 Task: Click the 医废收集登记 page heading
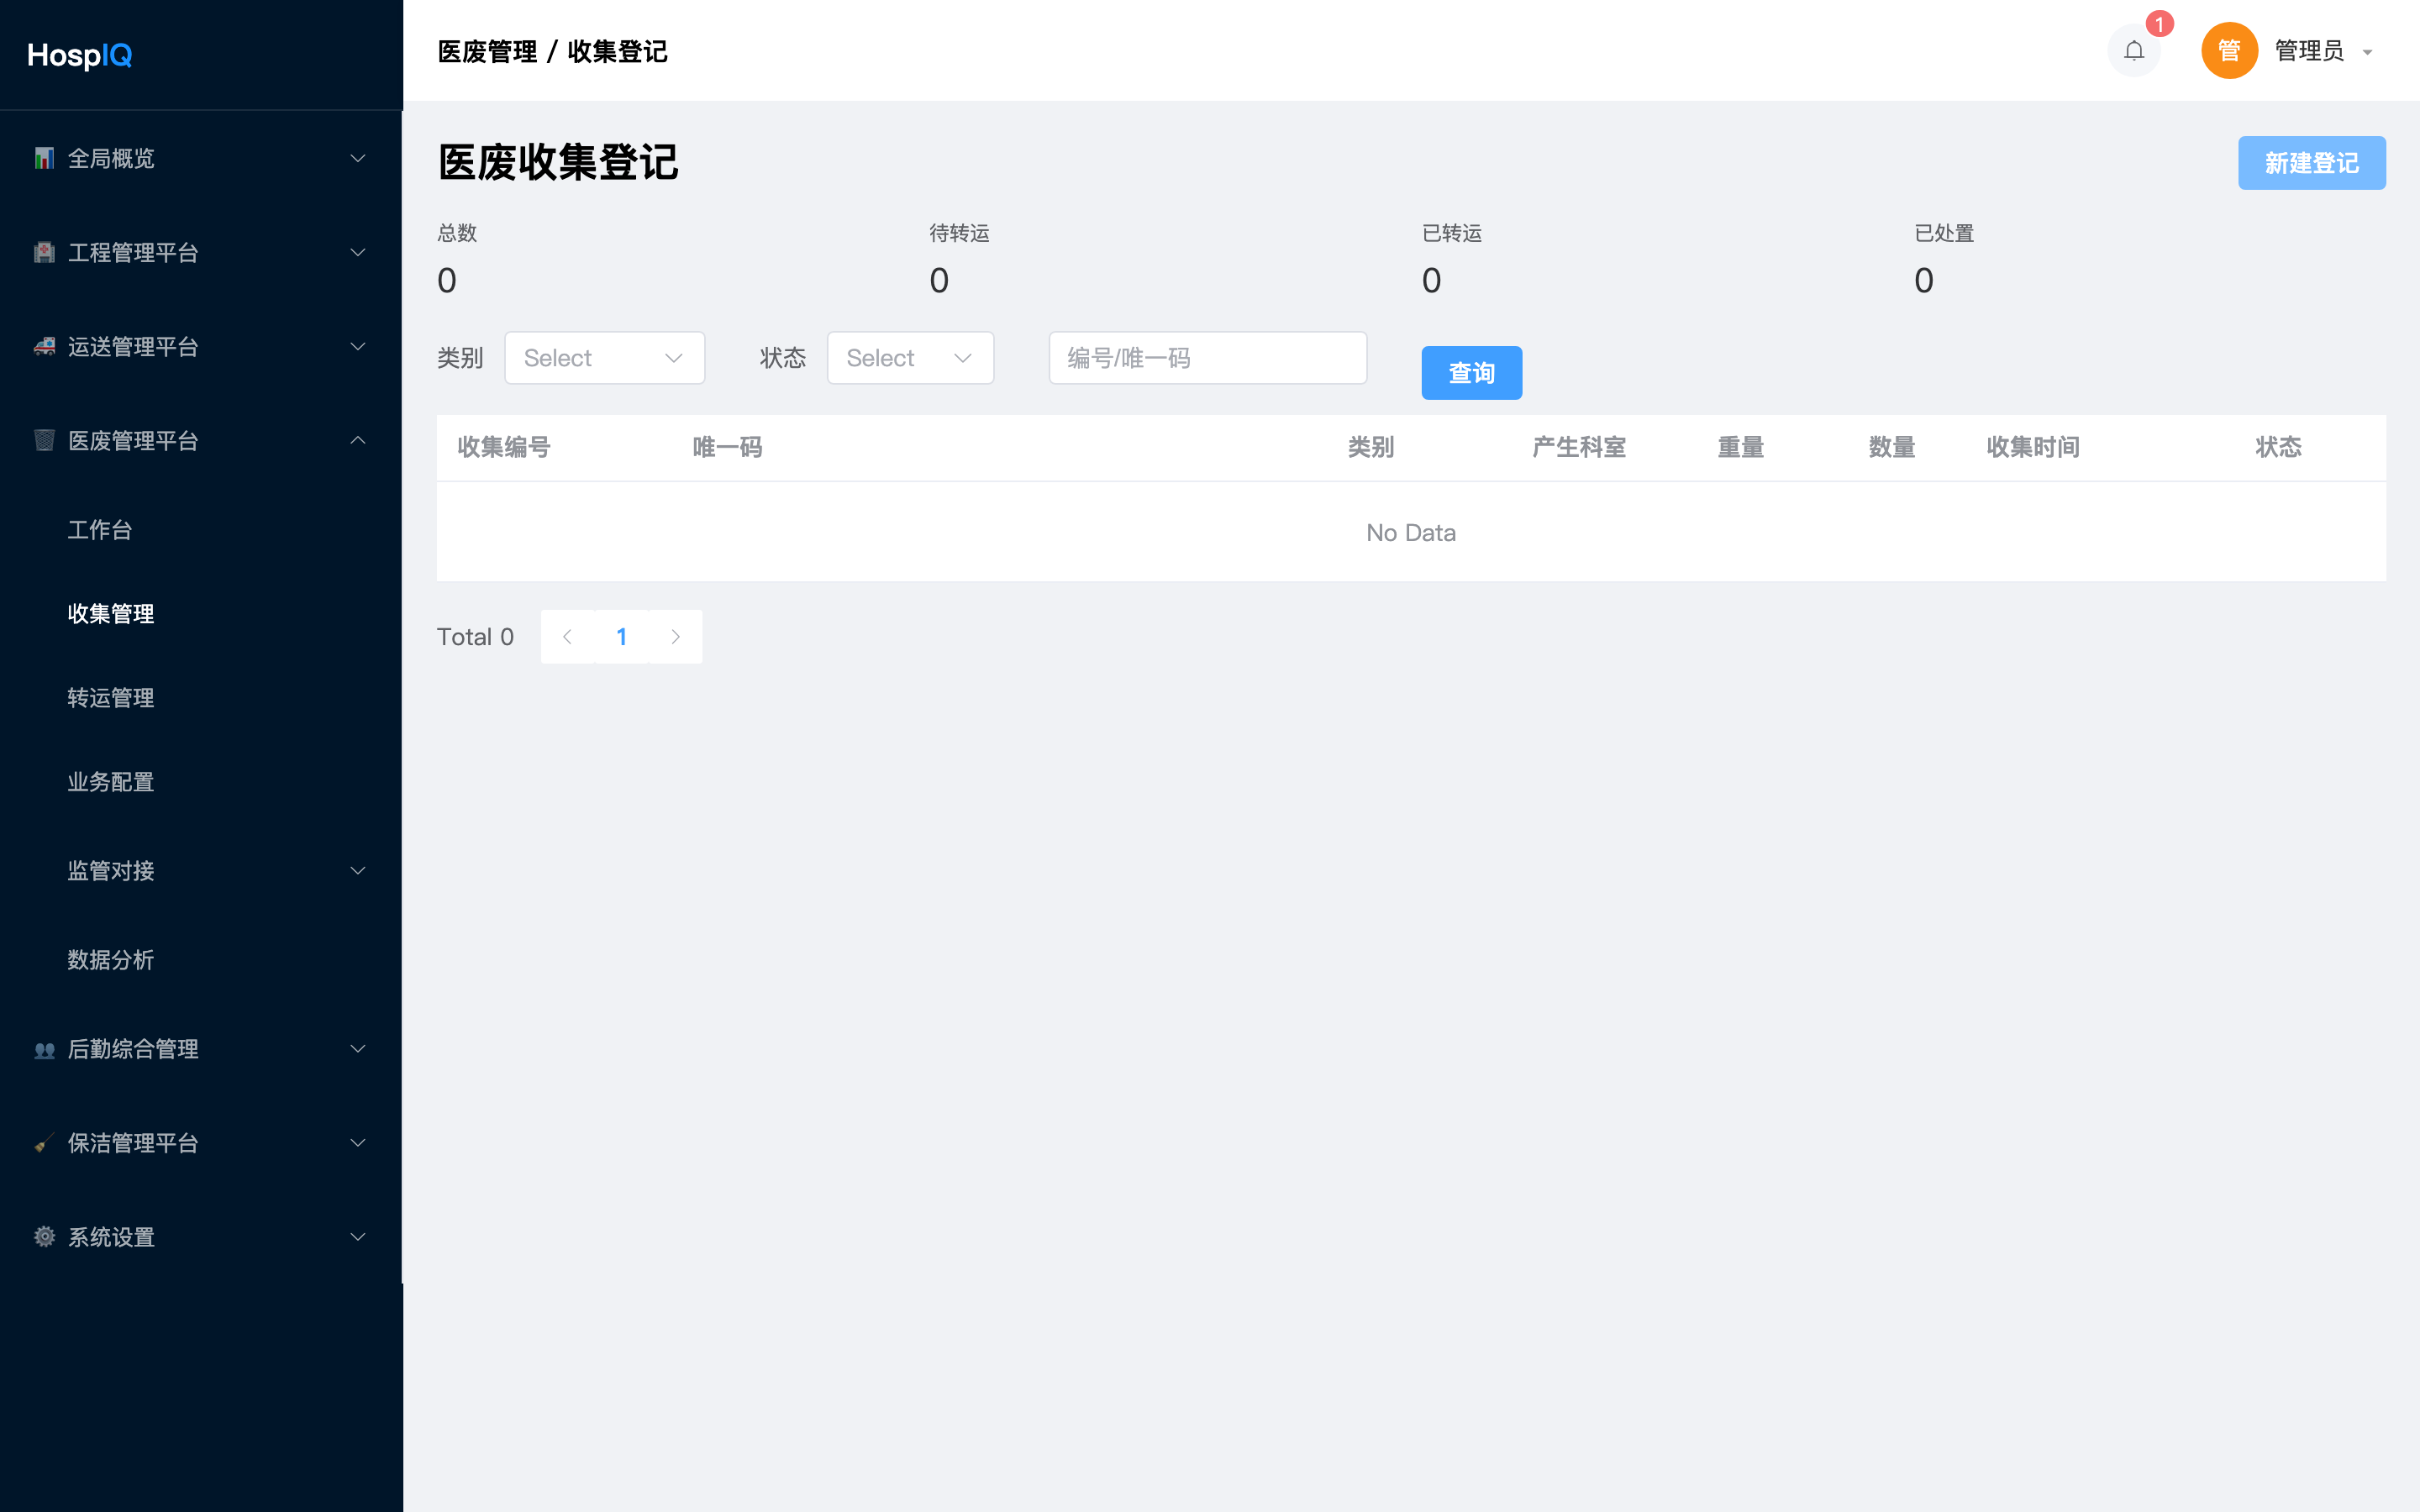click(558, 163)
